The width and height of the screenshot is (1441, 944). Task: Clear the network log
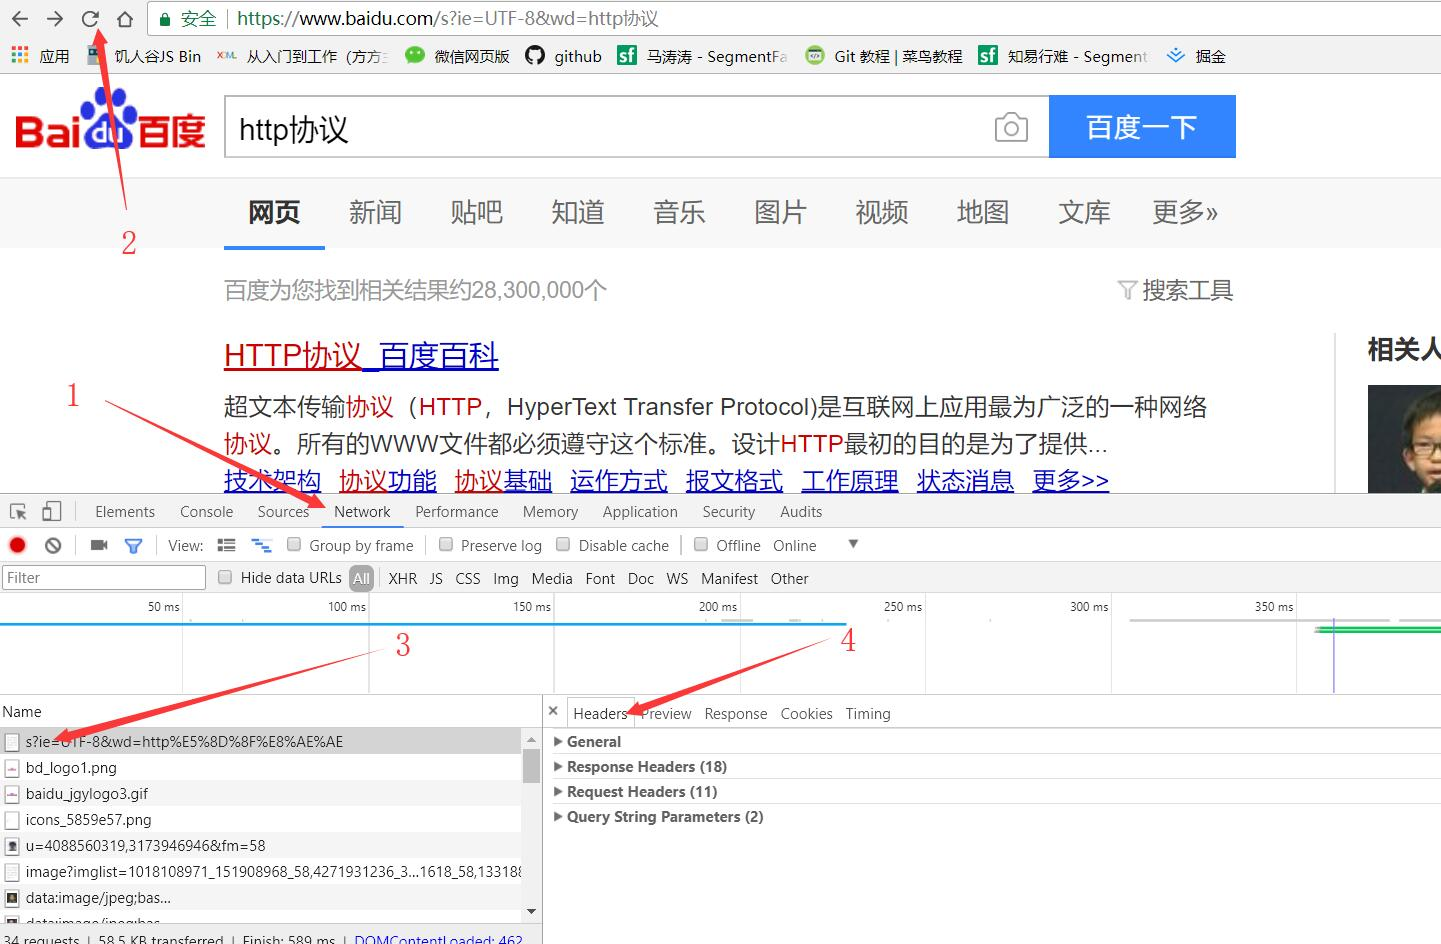pos(53,545)
